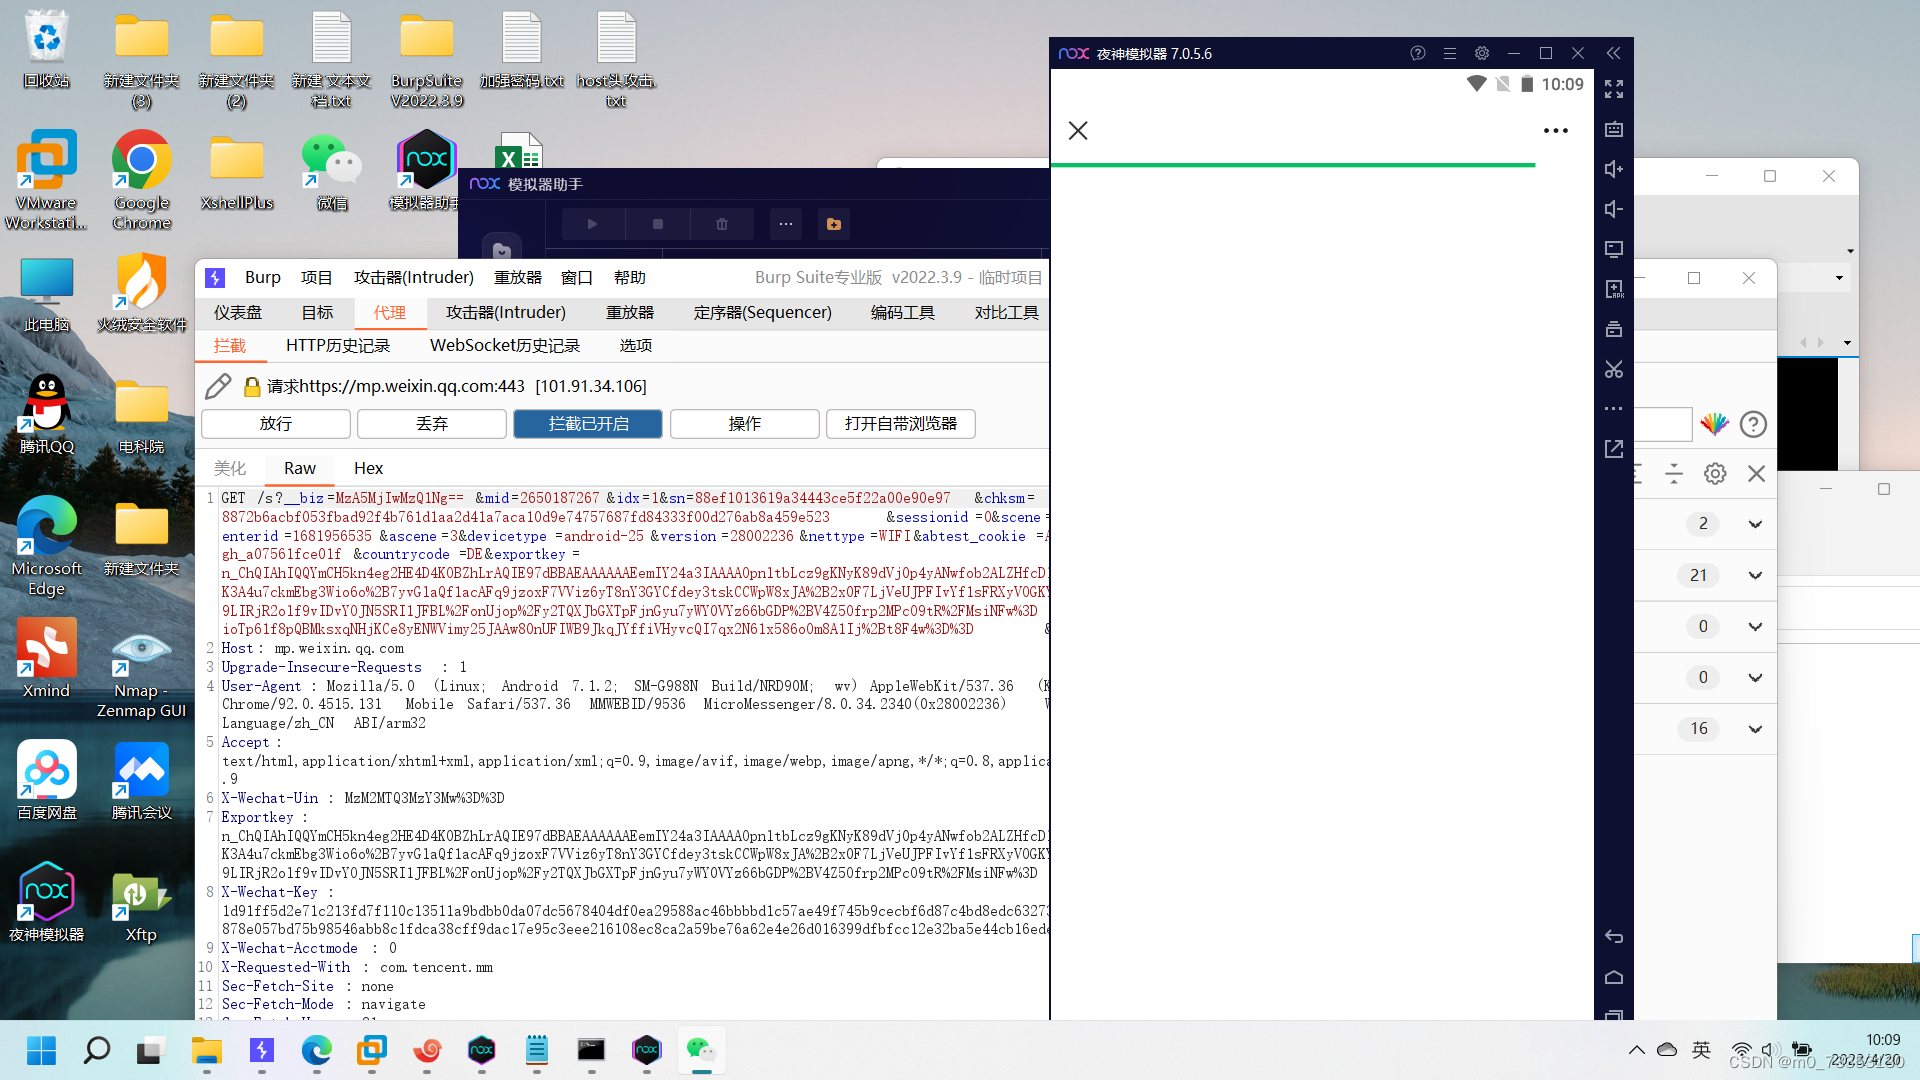Click the colorful fan swatch icon
The height and width of the screenshot is (1080, 1920).
[1714, 424]
